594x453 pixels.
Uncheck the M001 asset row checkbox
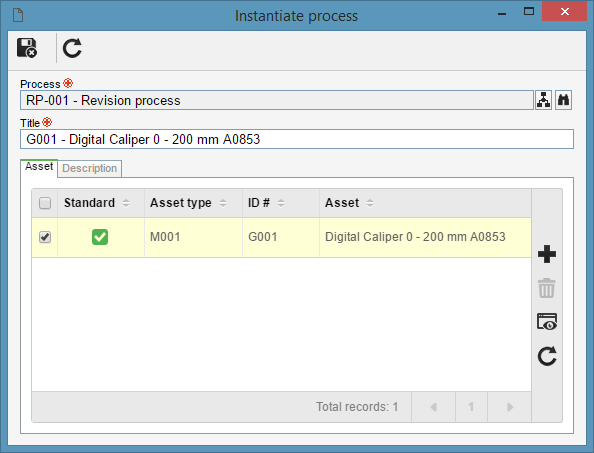pos(45,237)
